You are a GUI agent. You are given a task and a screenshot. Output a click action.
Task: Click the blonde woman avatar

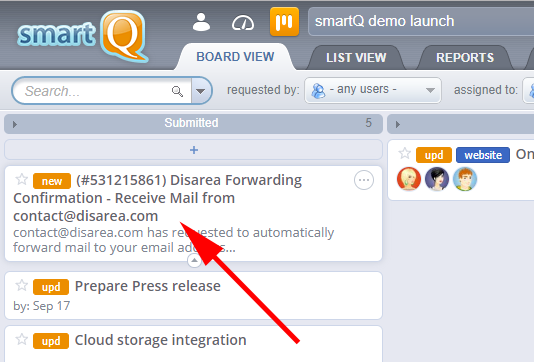tap(409, 179)
